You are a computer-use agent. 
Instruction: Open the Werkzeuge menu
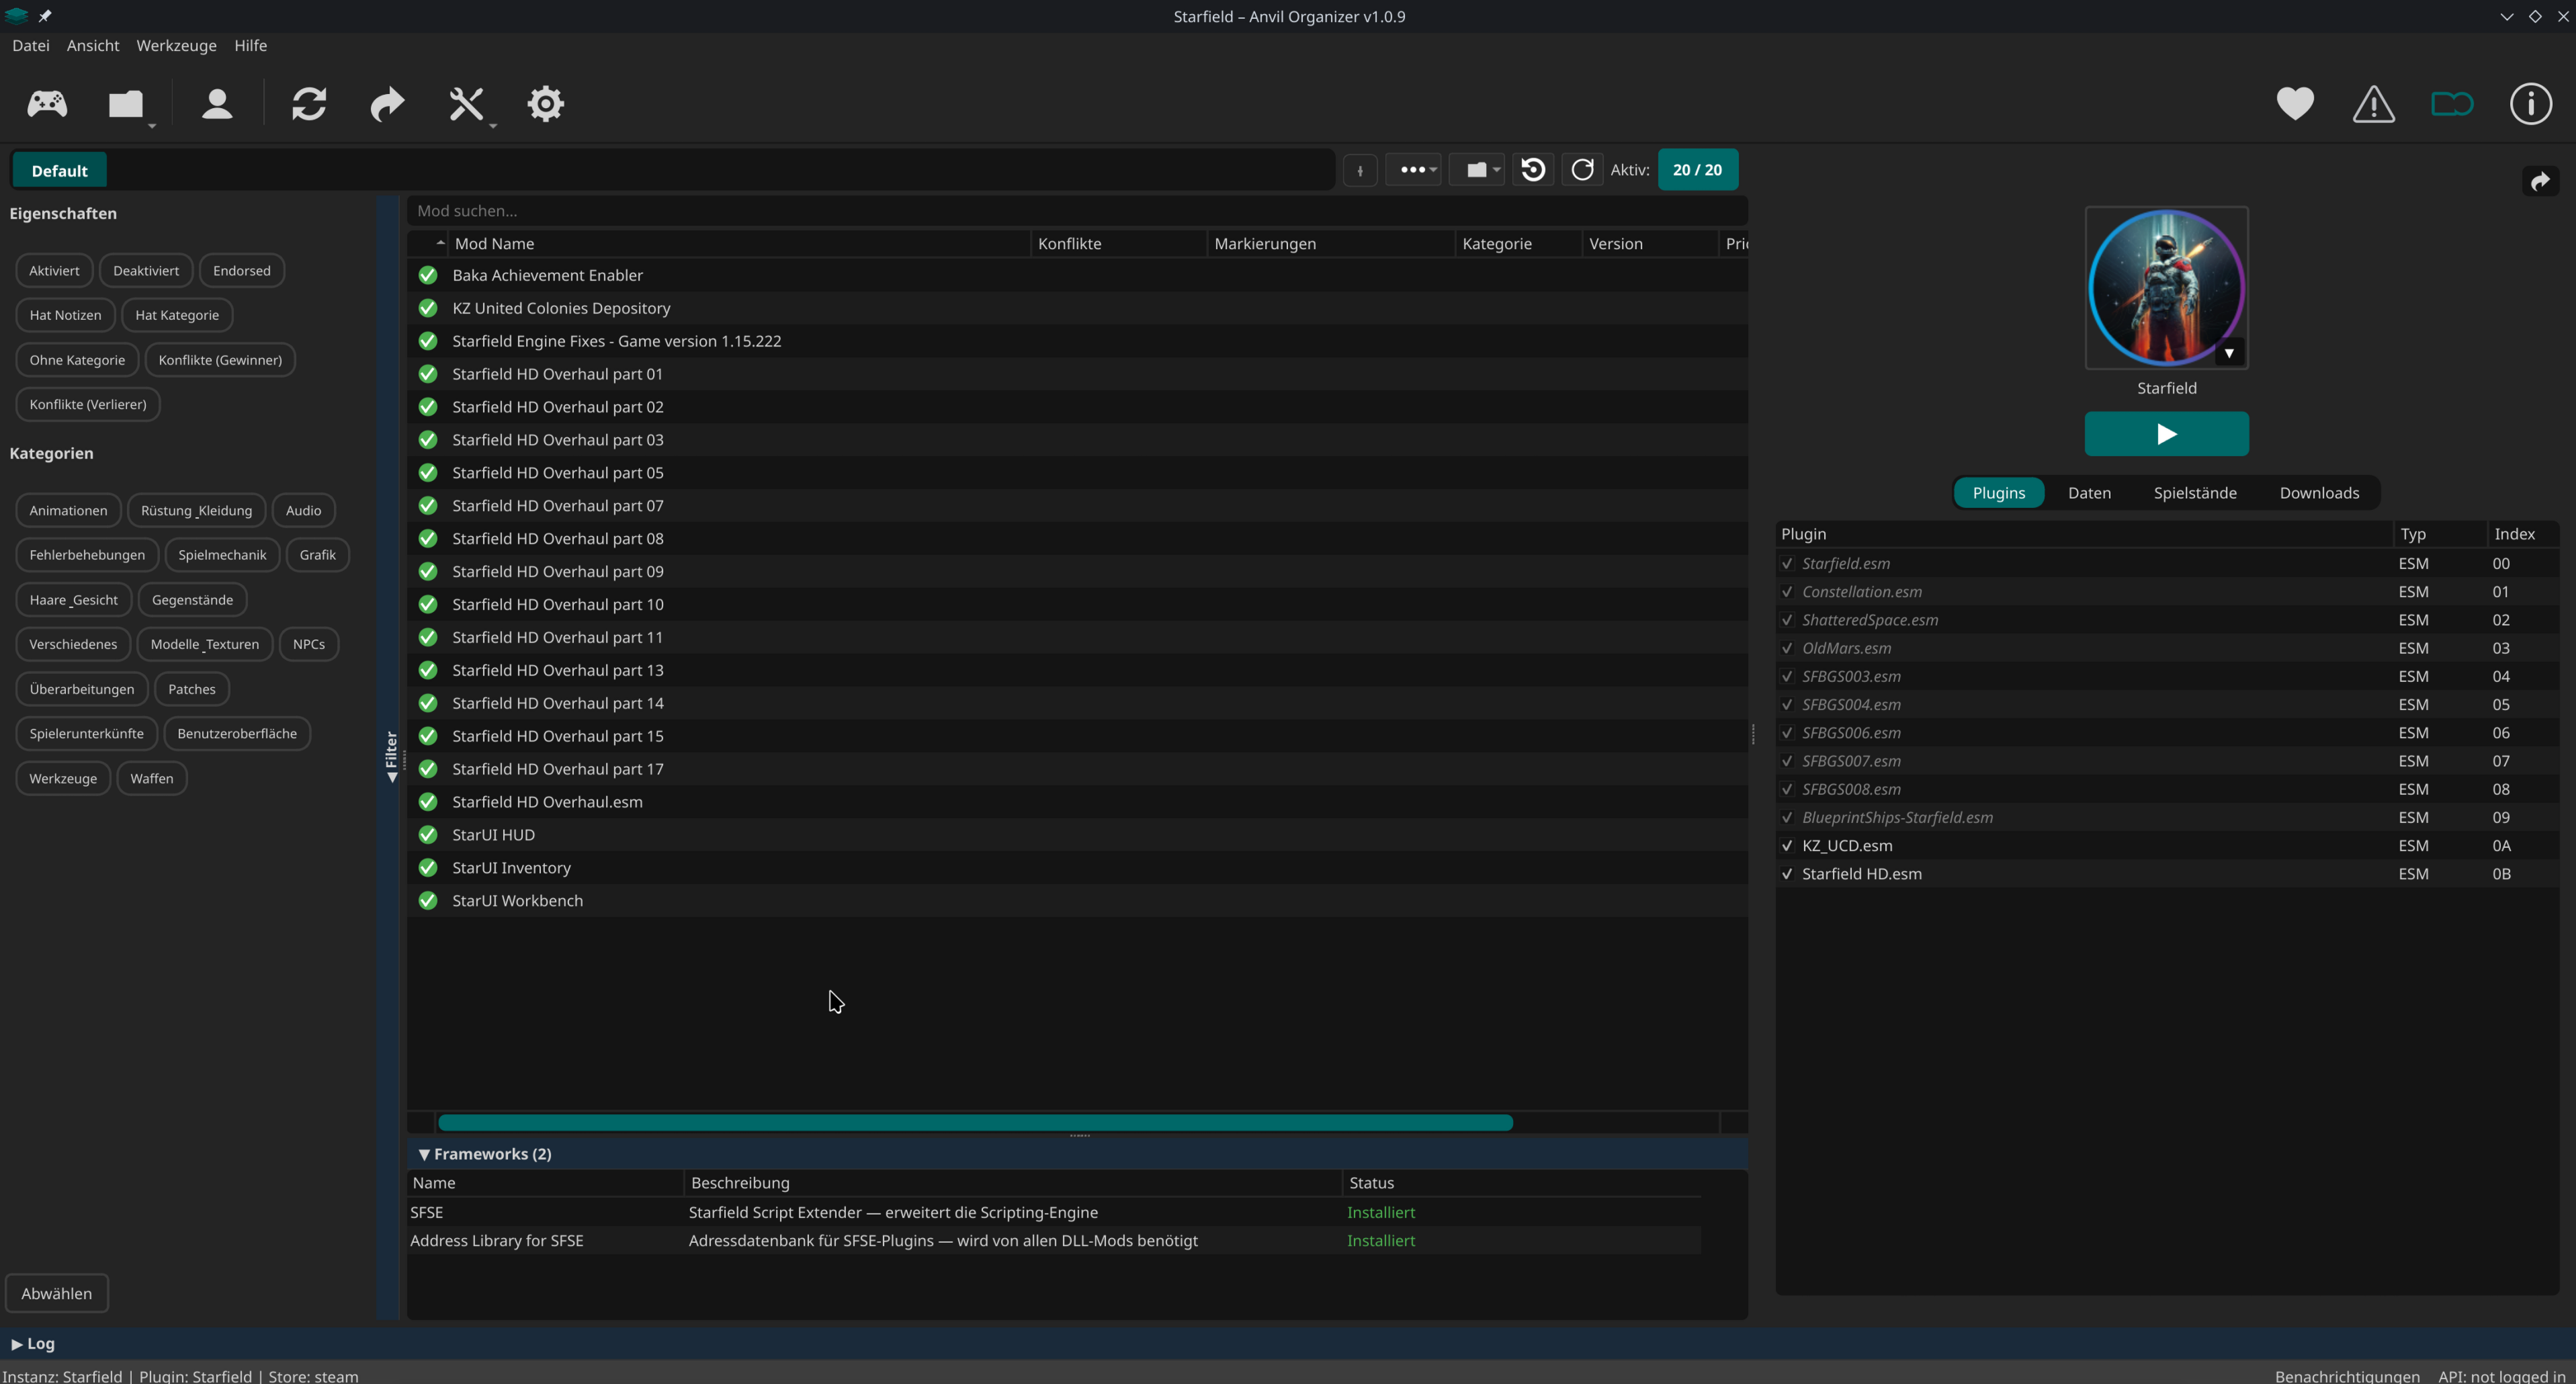[176, 46]
